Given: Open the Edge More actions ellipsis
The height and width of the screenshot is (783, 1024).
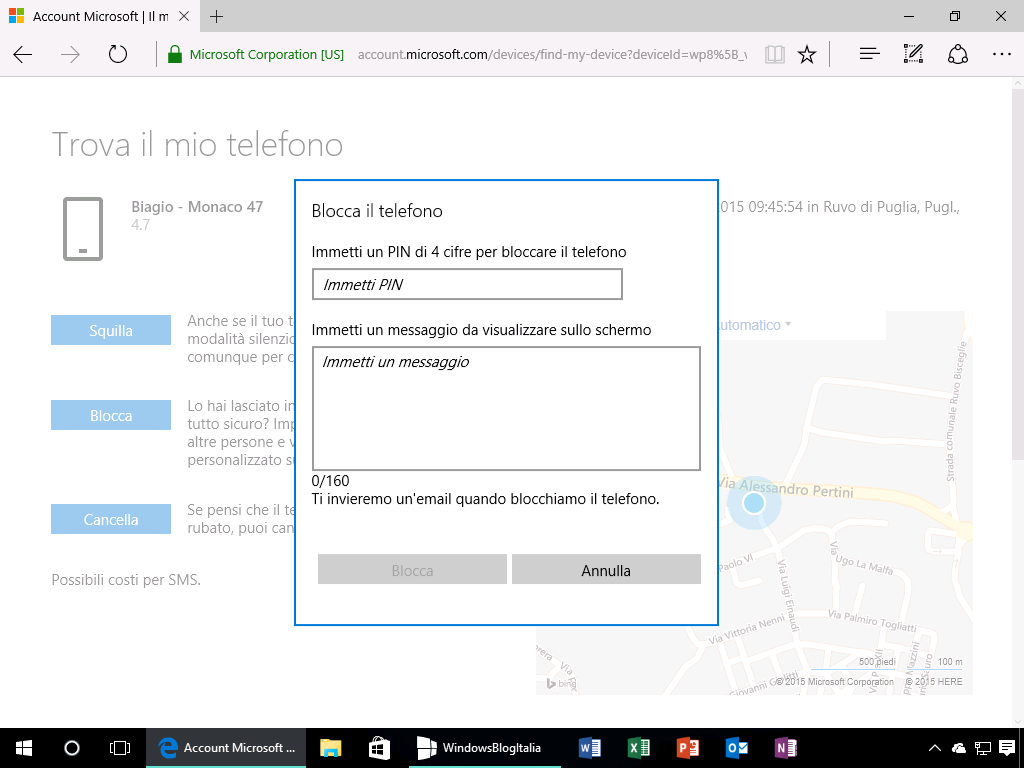Looking at the screenshot, I should tap(1001, 54).
